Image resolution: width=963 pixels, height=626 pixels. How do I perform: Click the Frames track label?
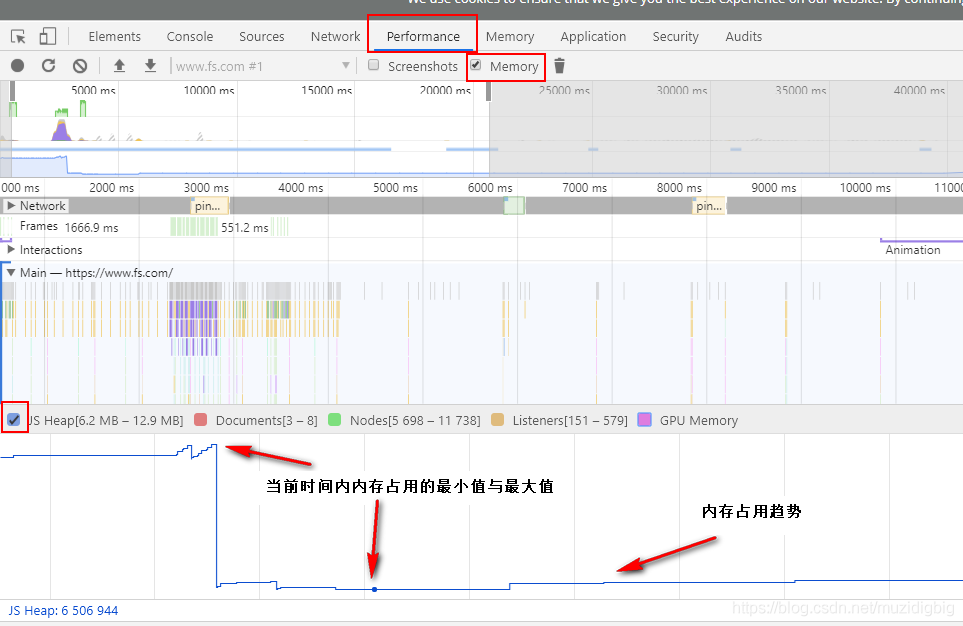click(x=39, y=226)
